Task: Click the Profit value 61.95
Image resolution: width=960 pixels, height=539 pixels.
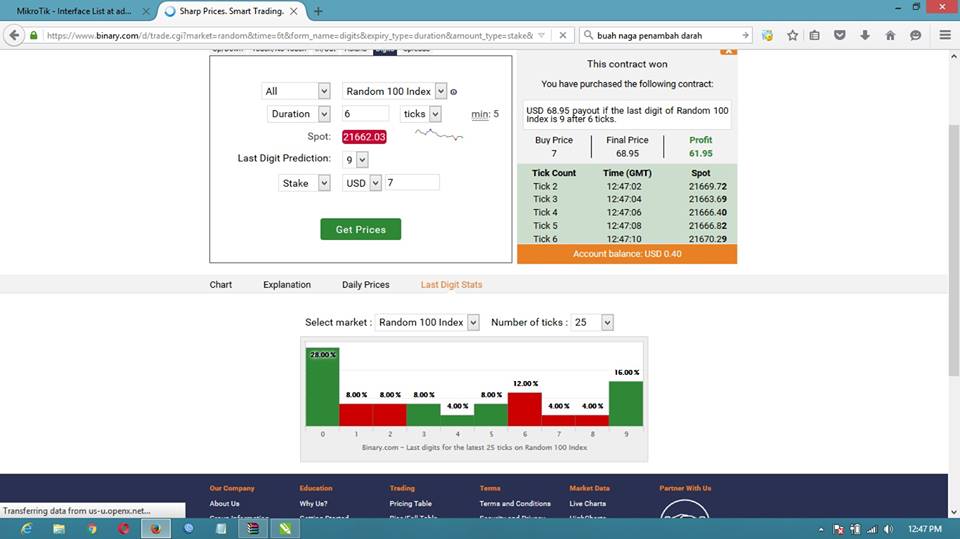Action: point(700,153)
